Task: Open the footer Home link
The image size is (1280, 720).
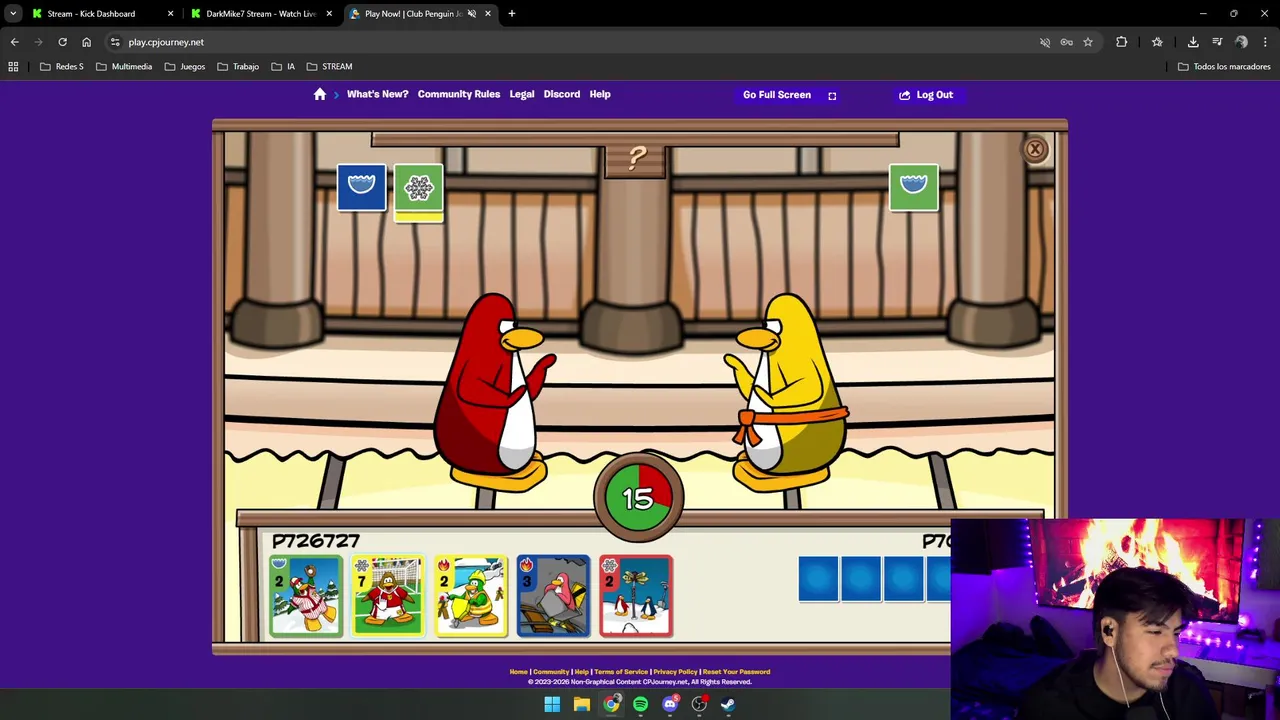Action: [x=518, y=672]
